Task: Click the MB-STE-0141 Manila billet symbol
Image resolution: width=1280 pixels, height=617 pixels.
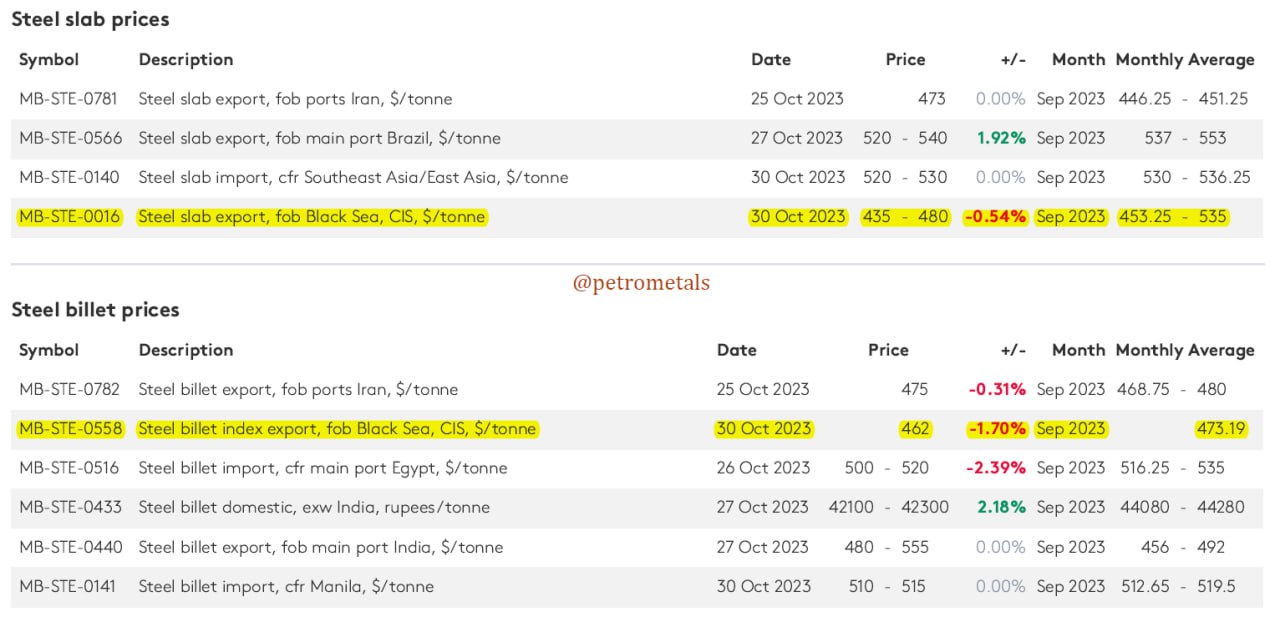Action: click(x=67, y=586)
